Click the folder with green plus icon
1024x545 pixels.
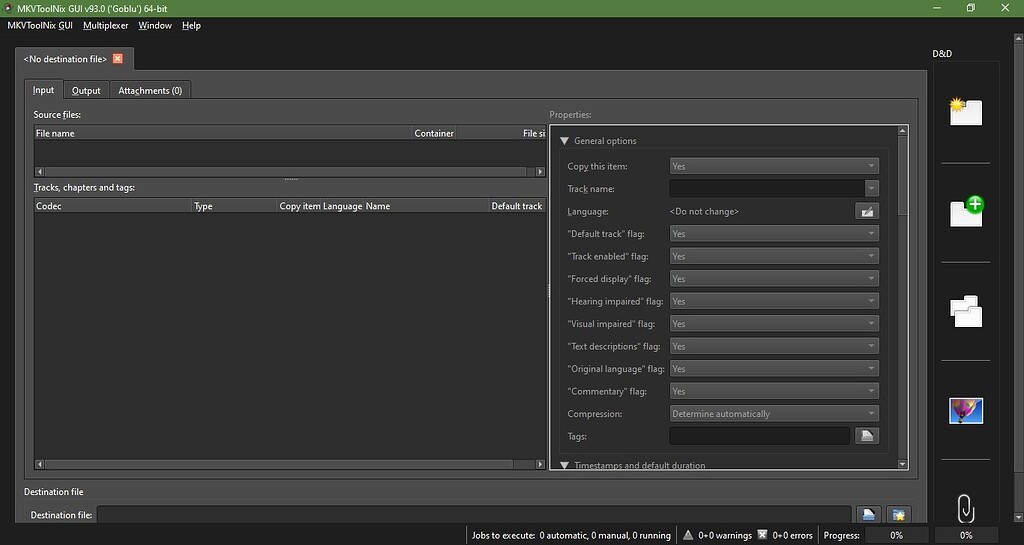tap(966, 211)
